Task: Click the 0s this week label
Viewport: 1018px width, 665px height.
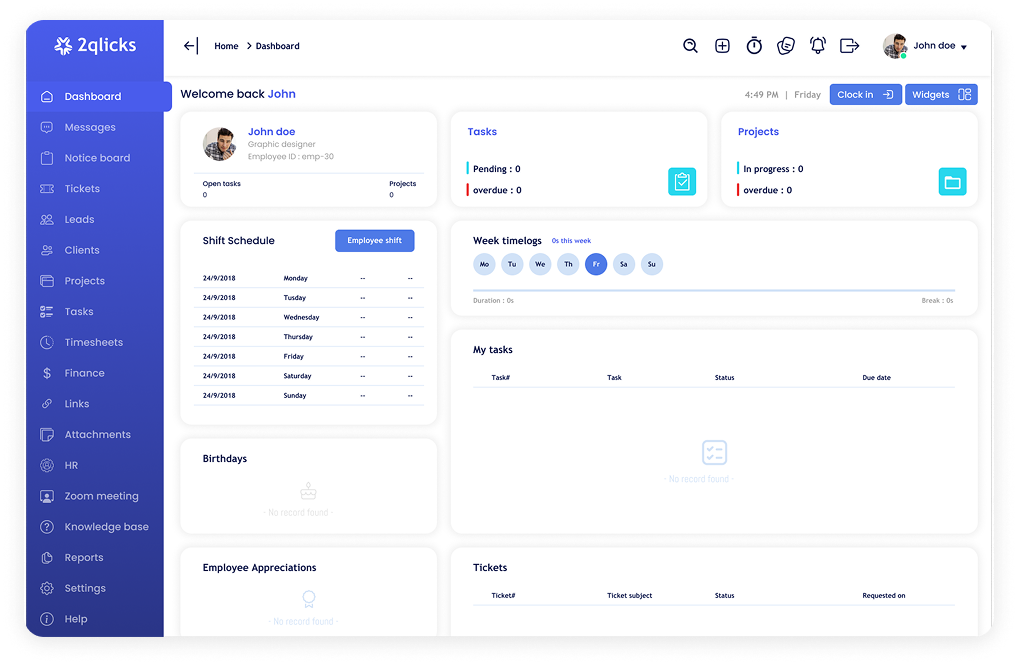Action: click(571, 241)
